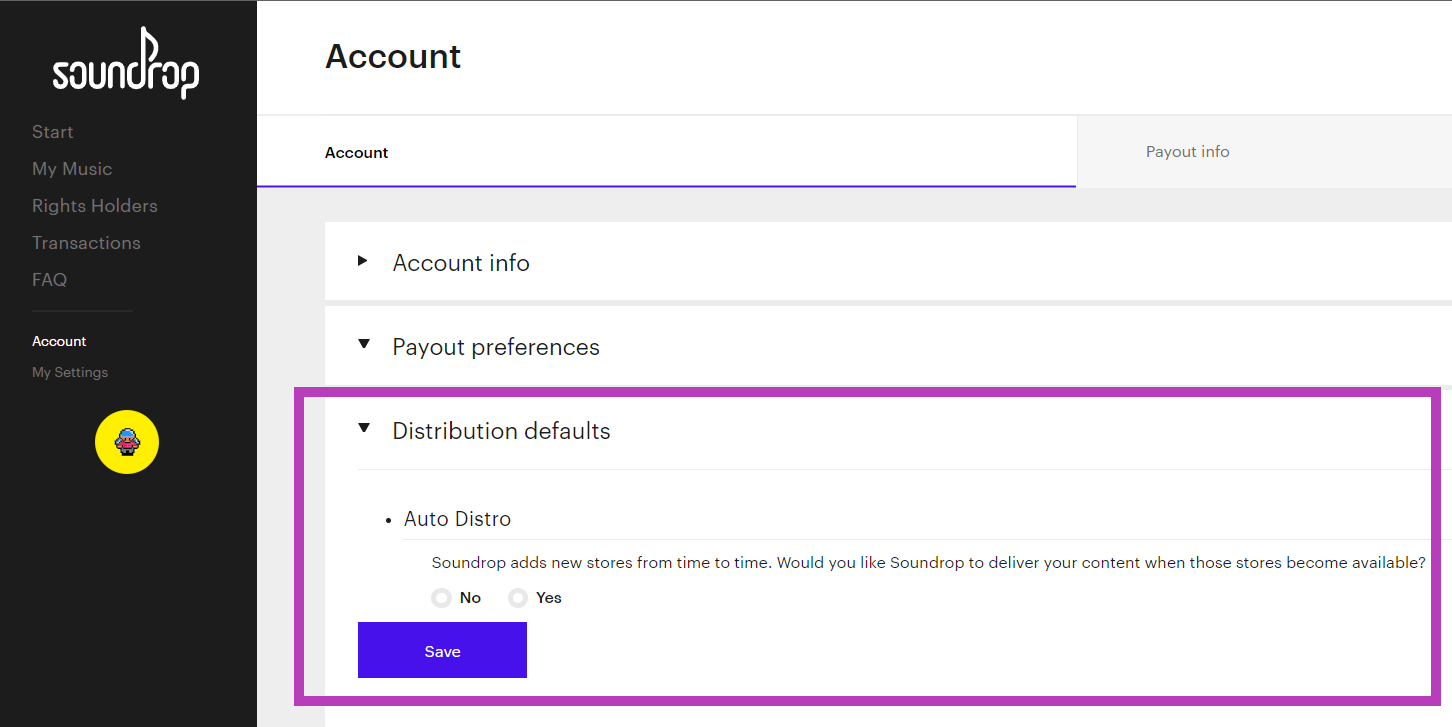Click the Payout preferences heading text
The width and height of the screenshot is (1452, 727).
(496, 347)
